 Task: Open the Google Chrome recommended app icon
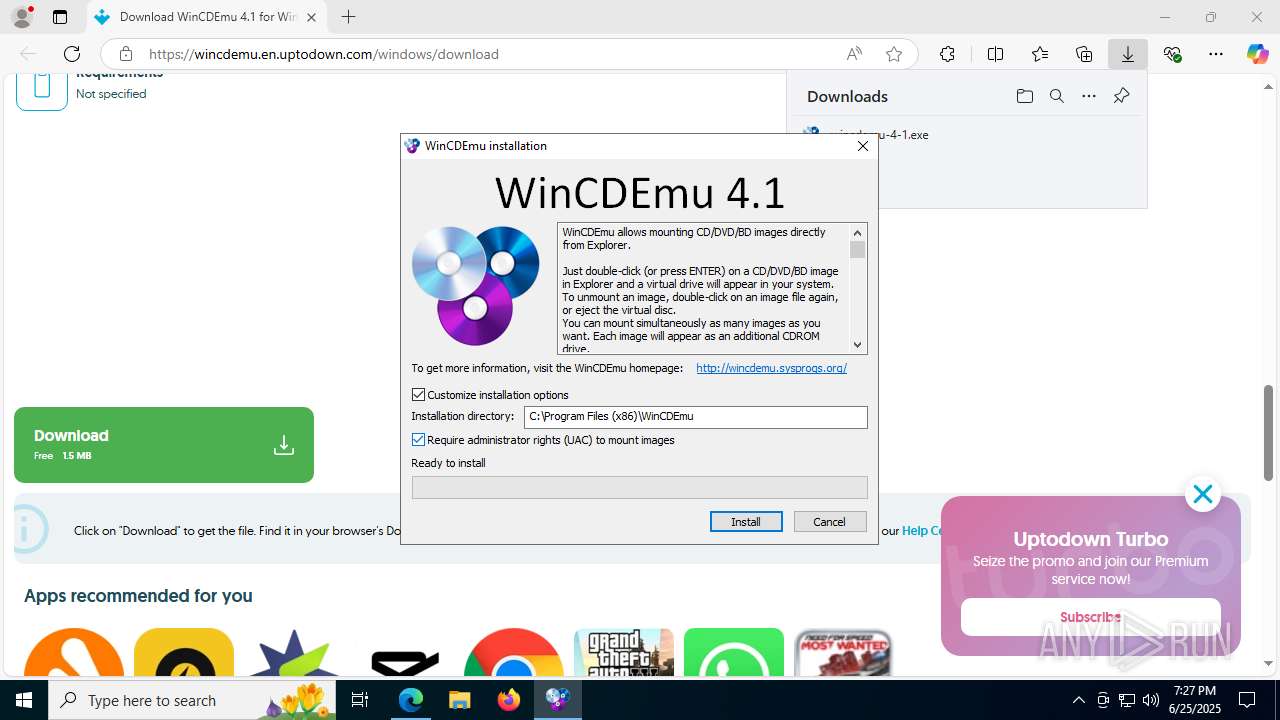coord(514,652)
